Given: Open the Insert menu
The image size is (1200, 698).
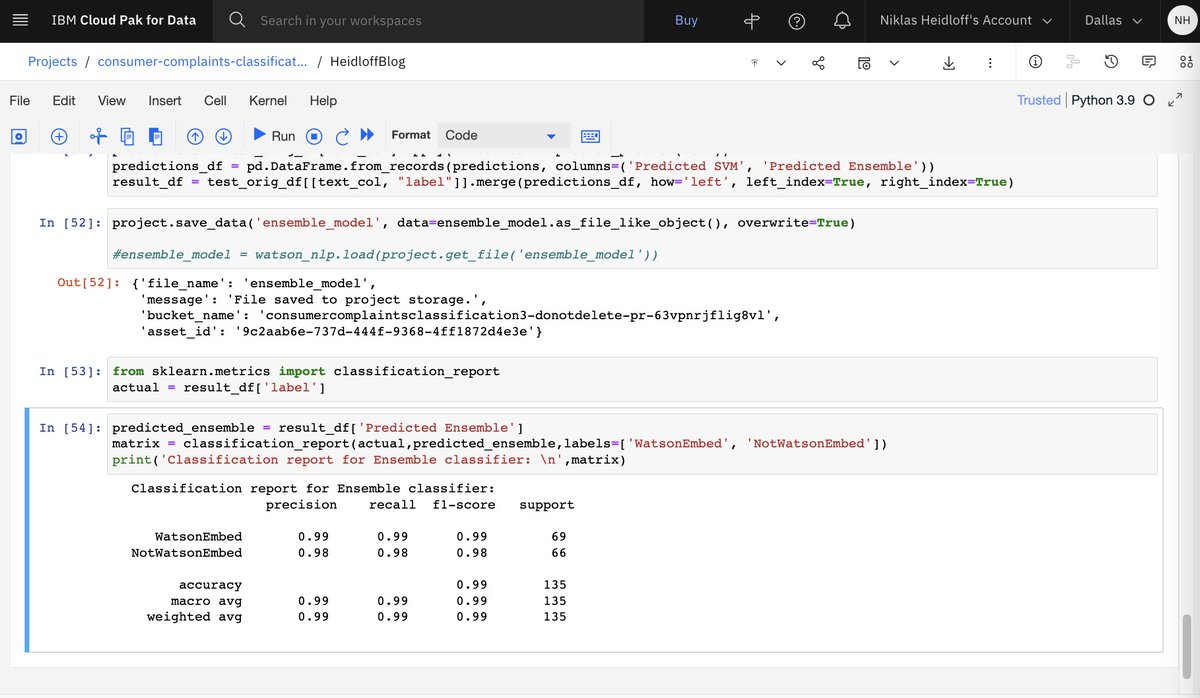Looking at the screenshot, I should coord(165,100).
